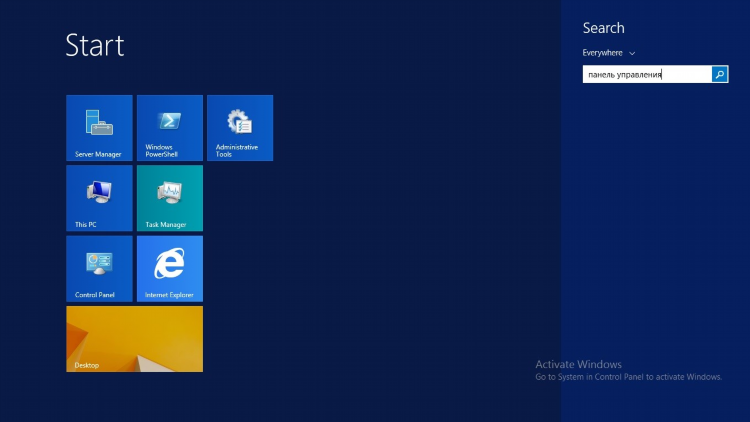Open the Desktop tile
Viewport: 750px width, 422px height.
click(x=134, y=339)
